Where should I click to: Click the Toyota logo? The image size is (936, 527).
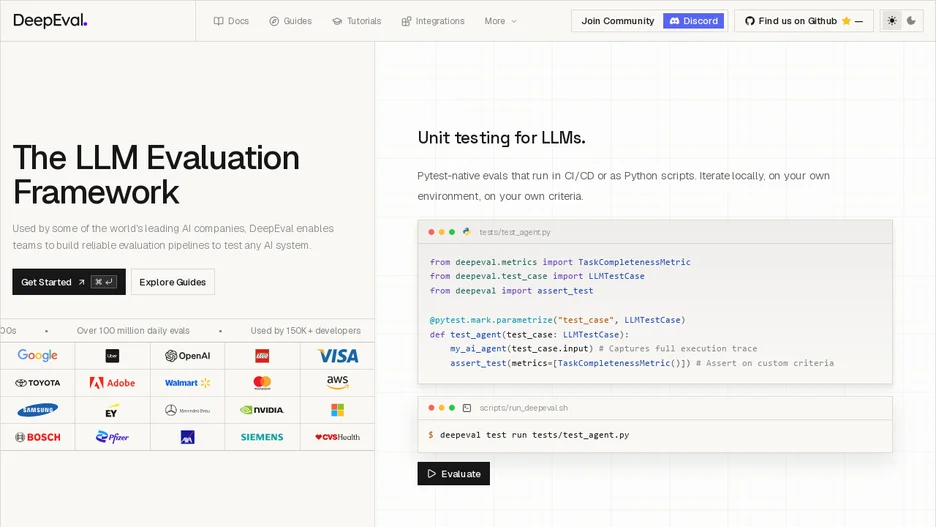click(x=38, y=383)
